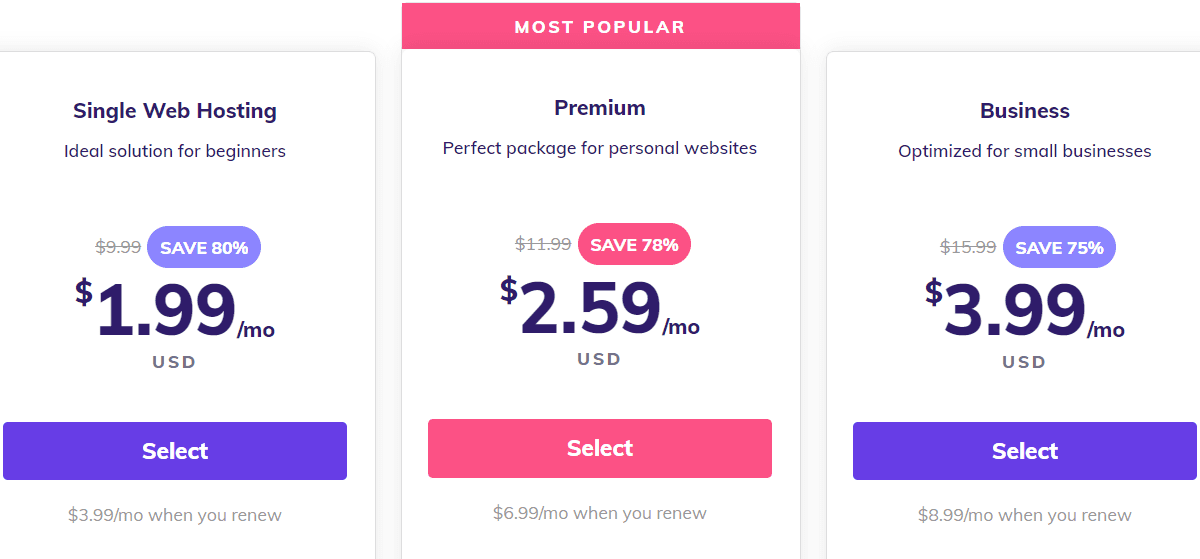Viewport: 1200px width, 559px height.
Task: Select the Business plan
Action: click(1024, 451)
